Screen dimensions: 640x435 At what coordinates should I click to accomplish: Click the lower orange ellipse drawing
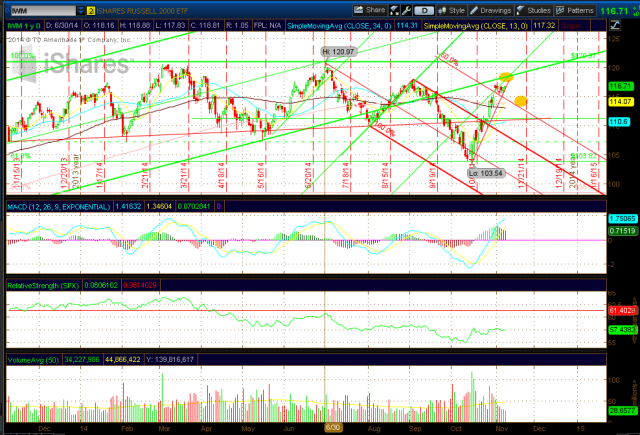(521, 101)
